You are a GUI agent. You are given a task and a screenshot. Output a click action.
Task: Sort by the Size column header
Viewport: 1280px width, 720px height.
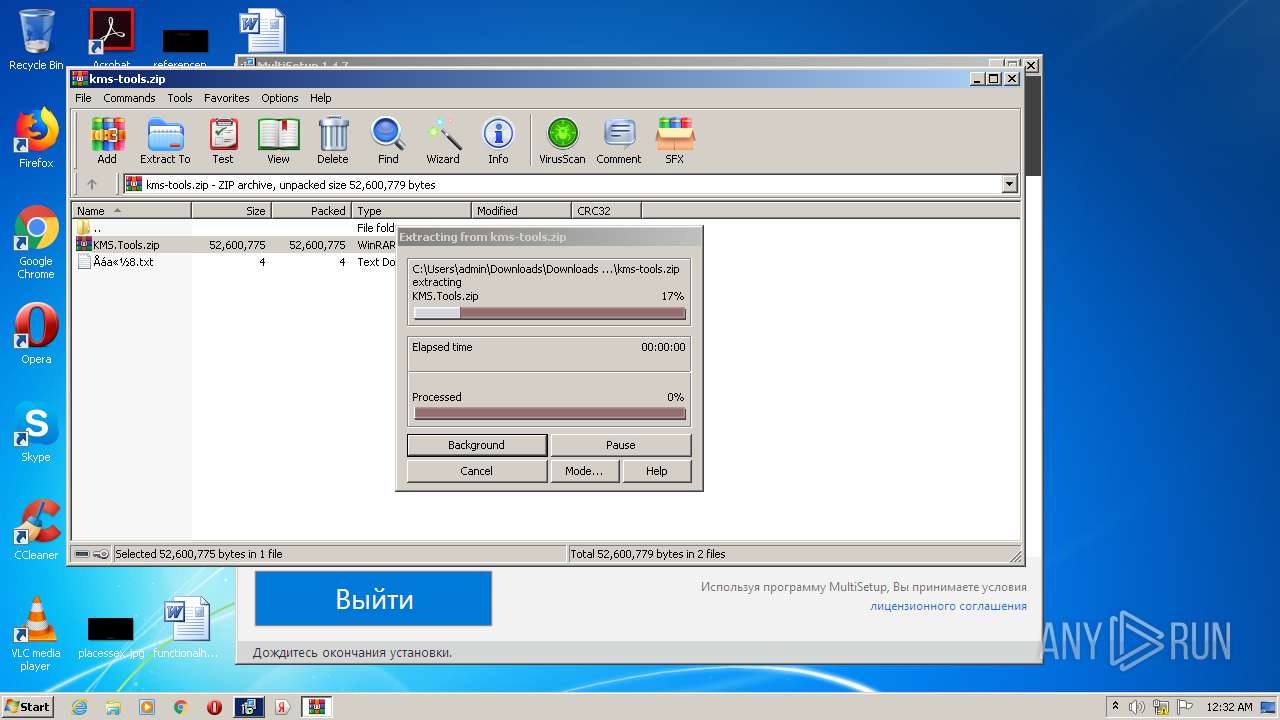(x=231, y=210)
